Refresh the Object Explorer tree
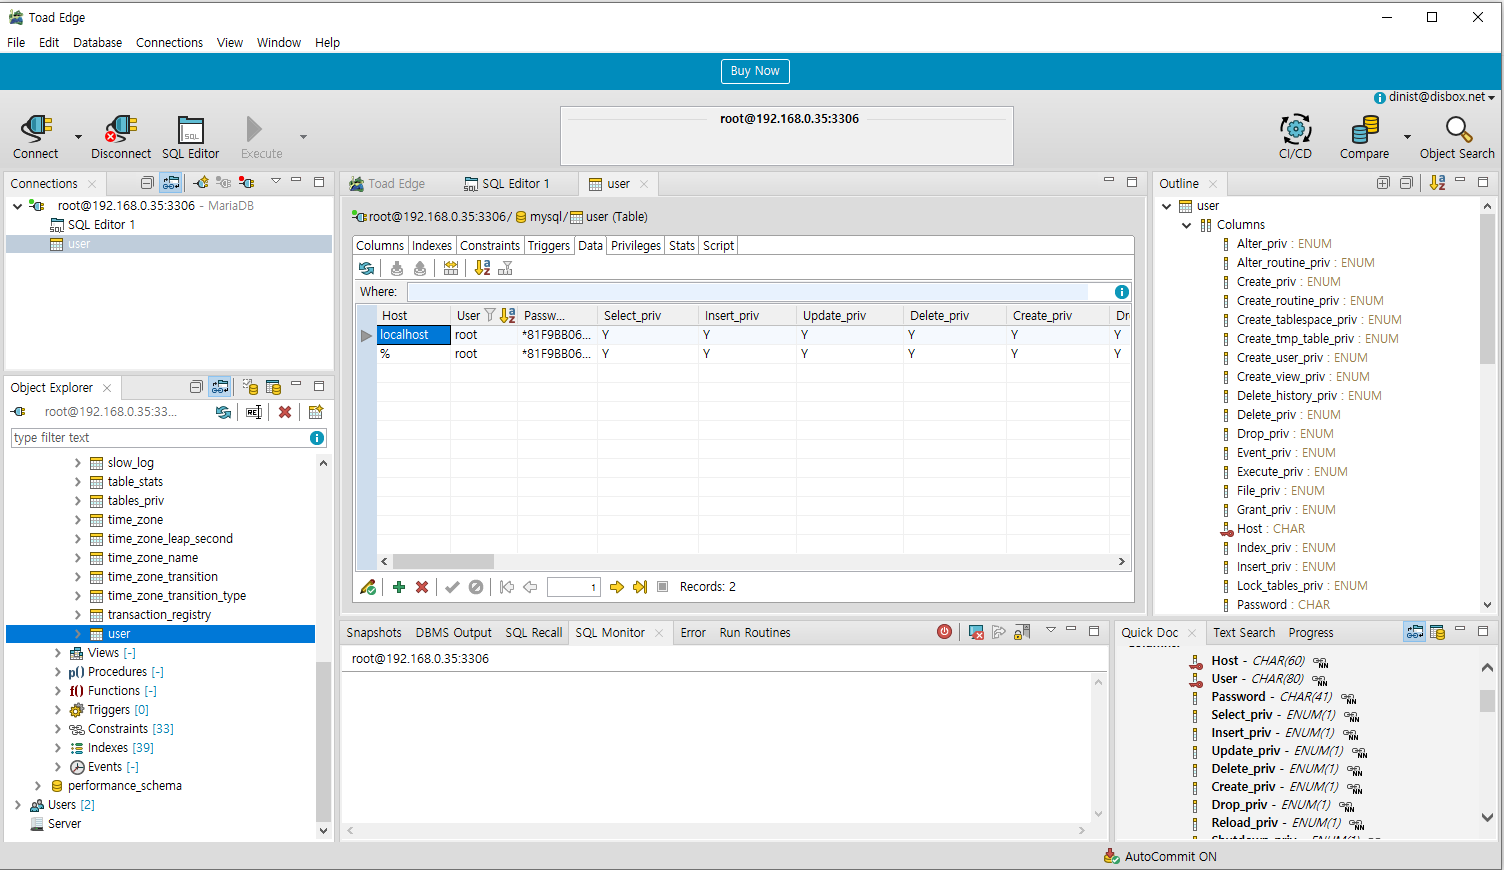Screen dimensions: 1504x870 [224, 412]
